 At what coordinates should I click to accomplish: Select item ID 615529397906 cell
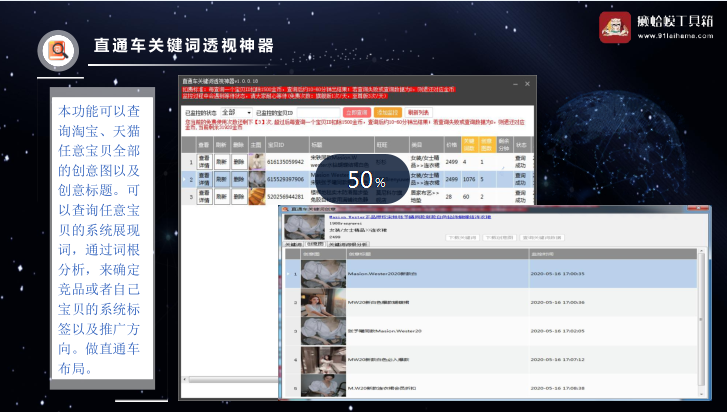tap(287, 179)
